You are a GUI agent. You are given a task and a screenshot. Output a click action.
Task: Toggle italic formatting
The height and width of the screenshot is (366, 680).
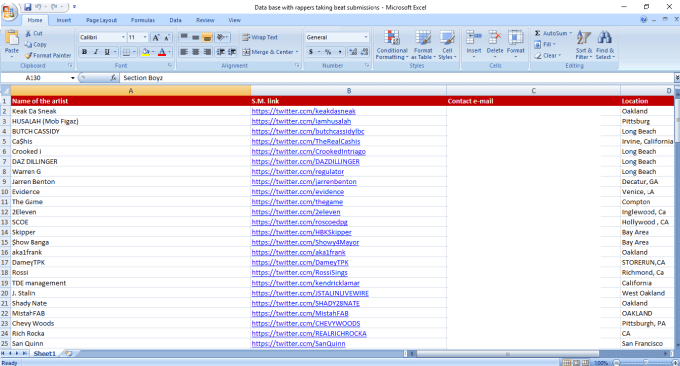96,52
